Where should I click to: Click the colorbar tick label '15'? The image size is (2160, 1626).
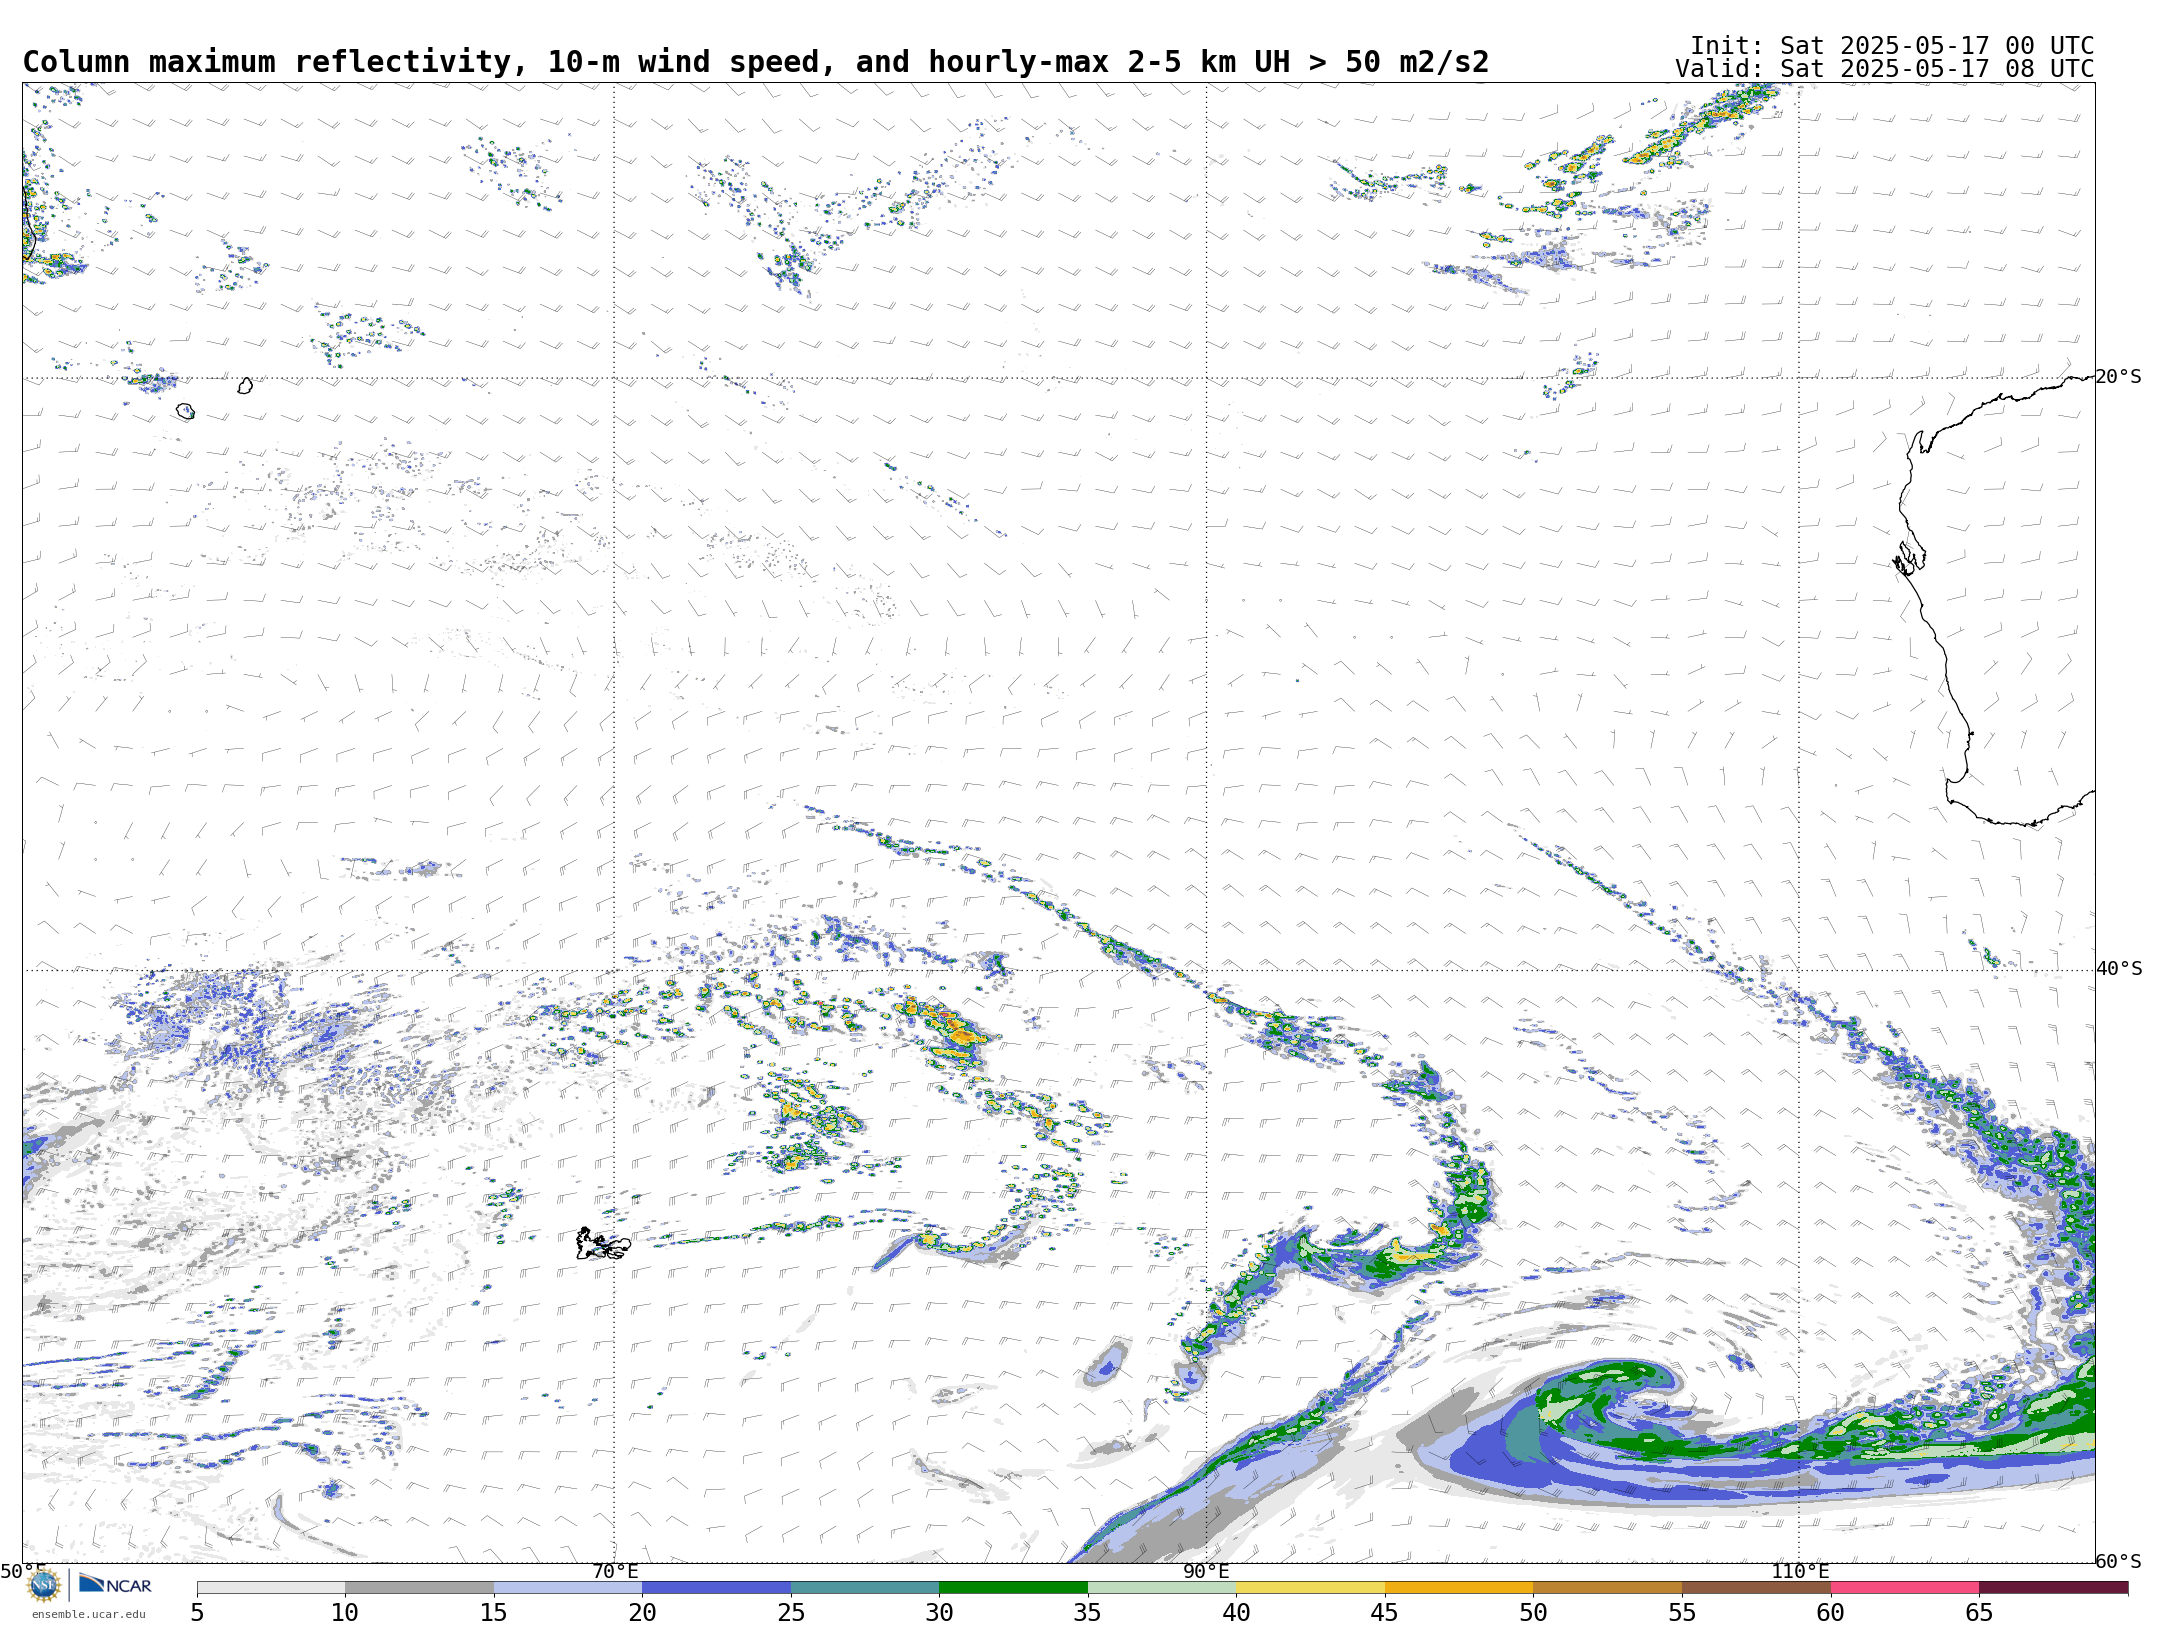[x=494, y=1612]
